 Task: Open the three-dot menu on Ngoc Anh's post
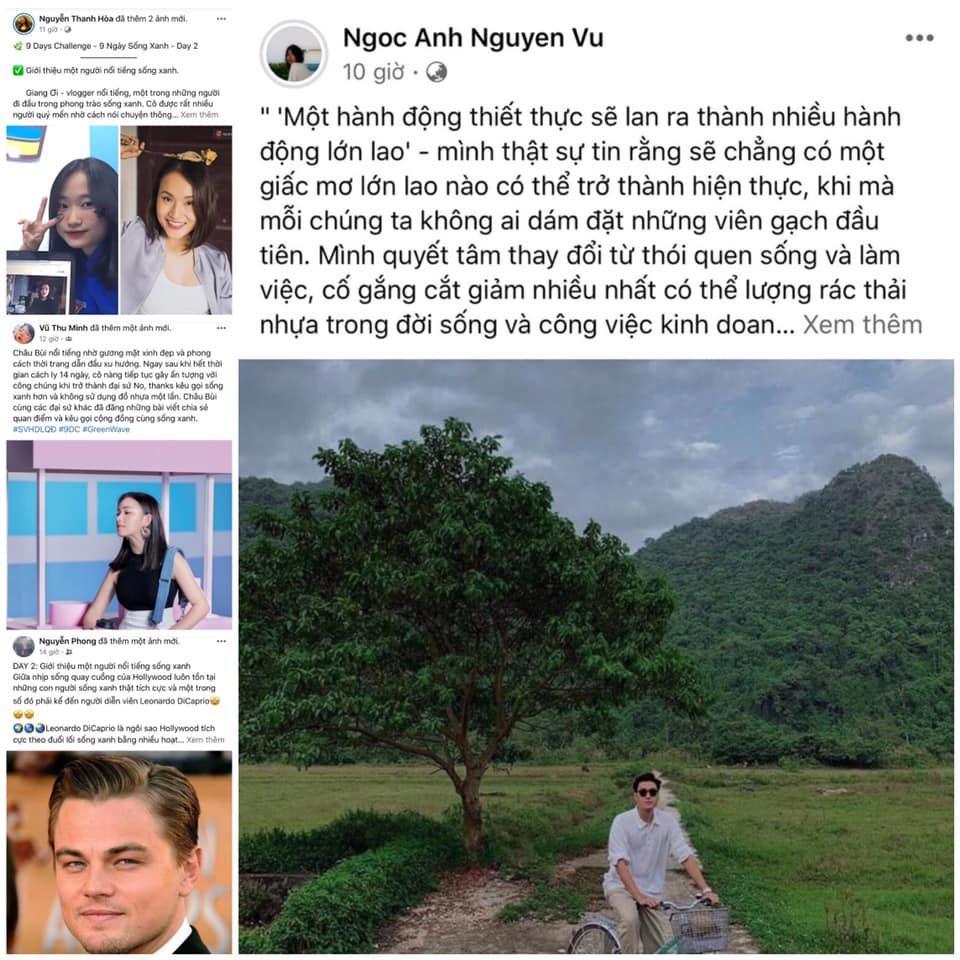click(919, 38)
